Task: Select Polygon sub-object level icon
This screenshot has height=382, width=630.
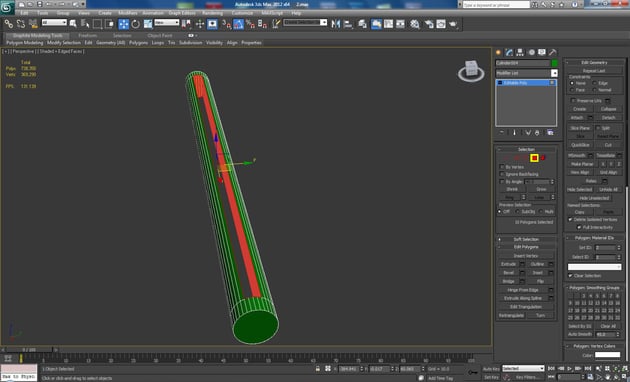Action: pyautogui.click(x=534, y=158)
